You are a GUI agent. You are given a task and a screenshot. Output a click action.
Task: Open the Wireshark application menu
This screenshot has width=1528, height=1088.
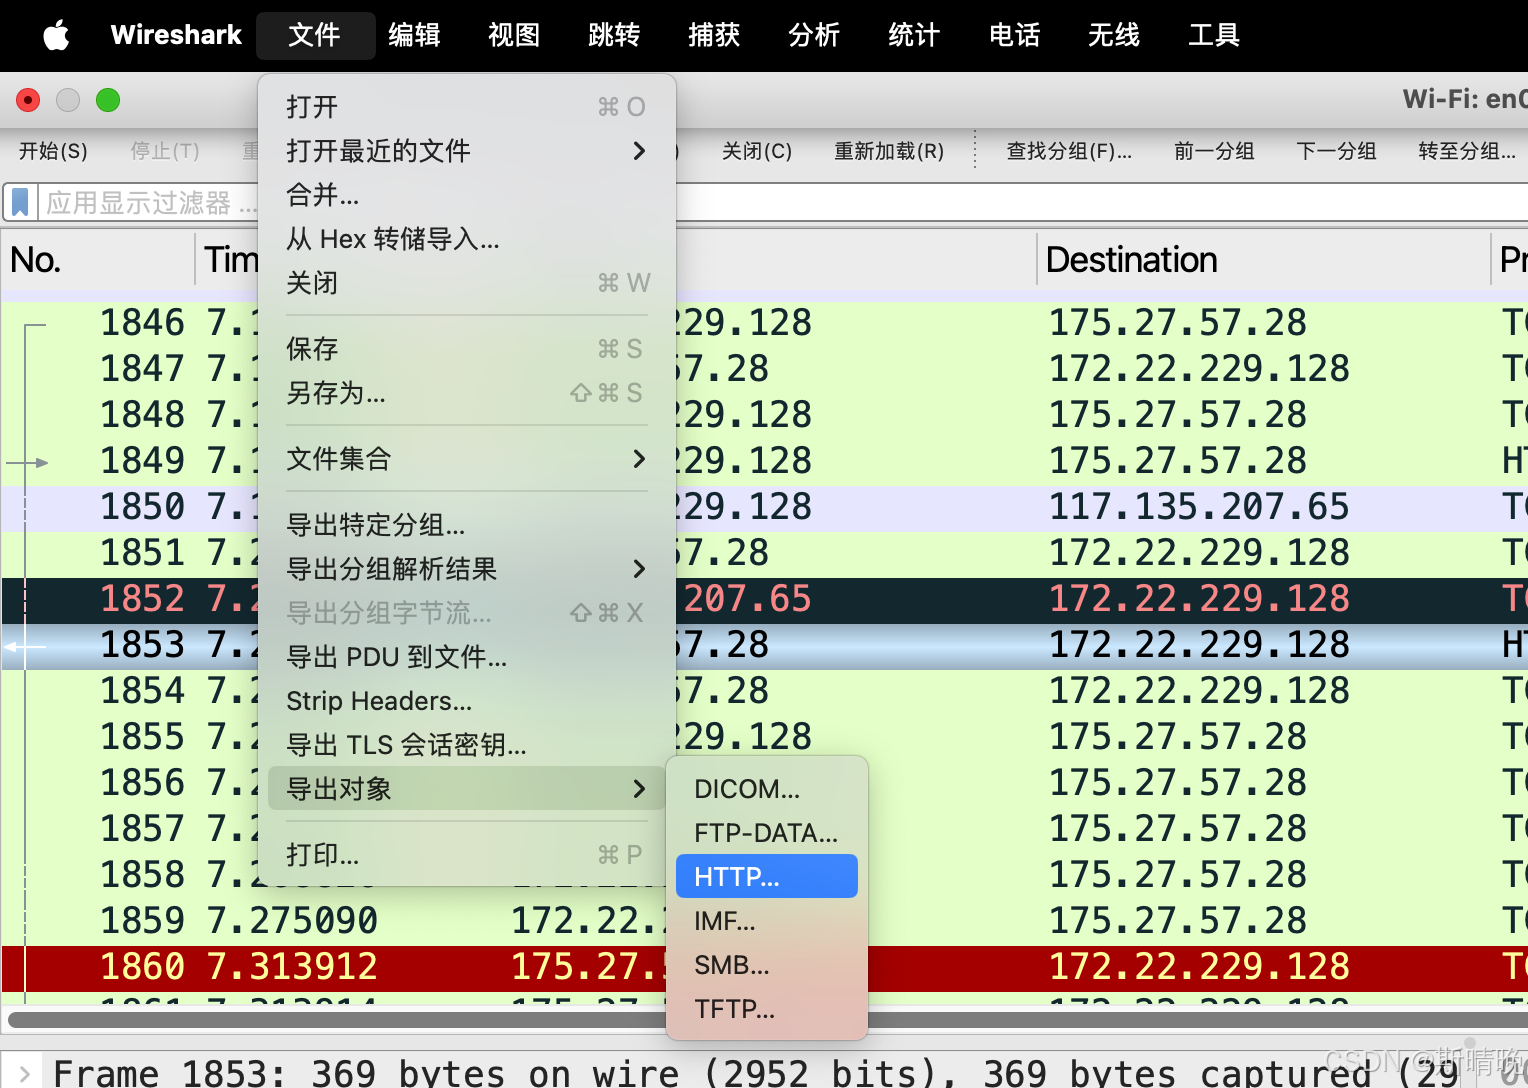coord(176,35)
